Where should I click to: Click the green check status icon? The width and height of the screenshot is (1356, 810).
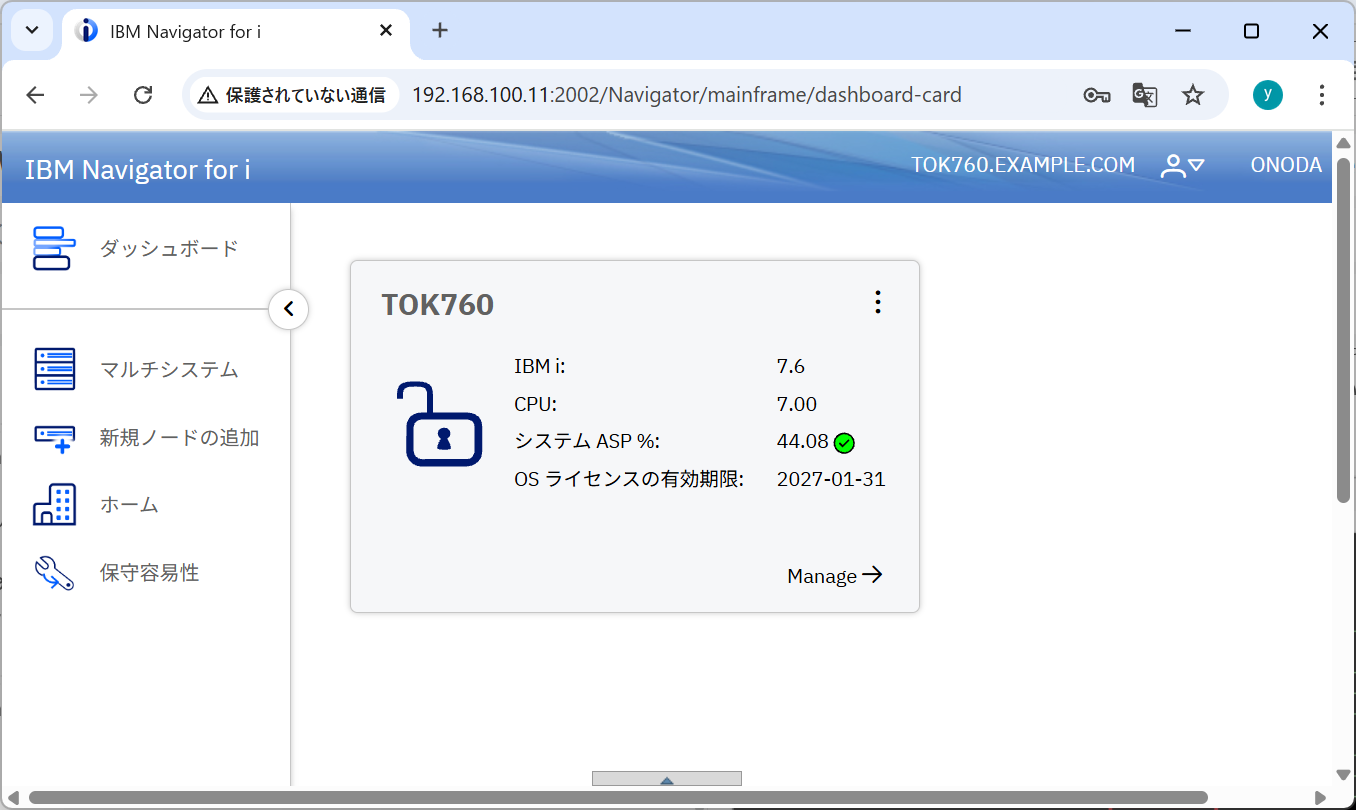pos(844,442)
